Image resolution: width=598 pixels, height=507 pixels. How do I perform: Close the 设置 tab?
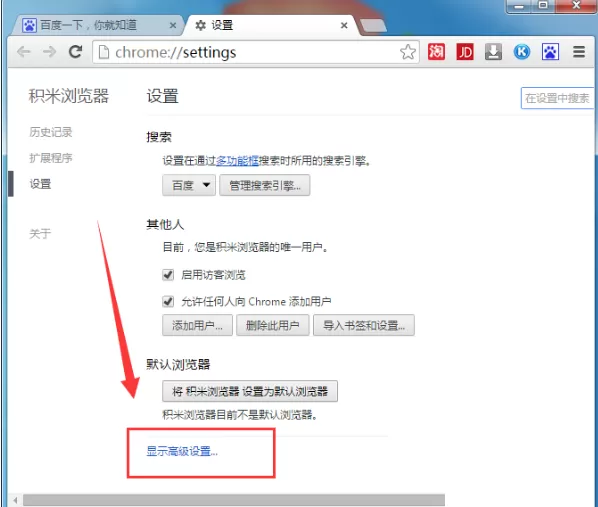(344, 26)
